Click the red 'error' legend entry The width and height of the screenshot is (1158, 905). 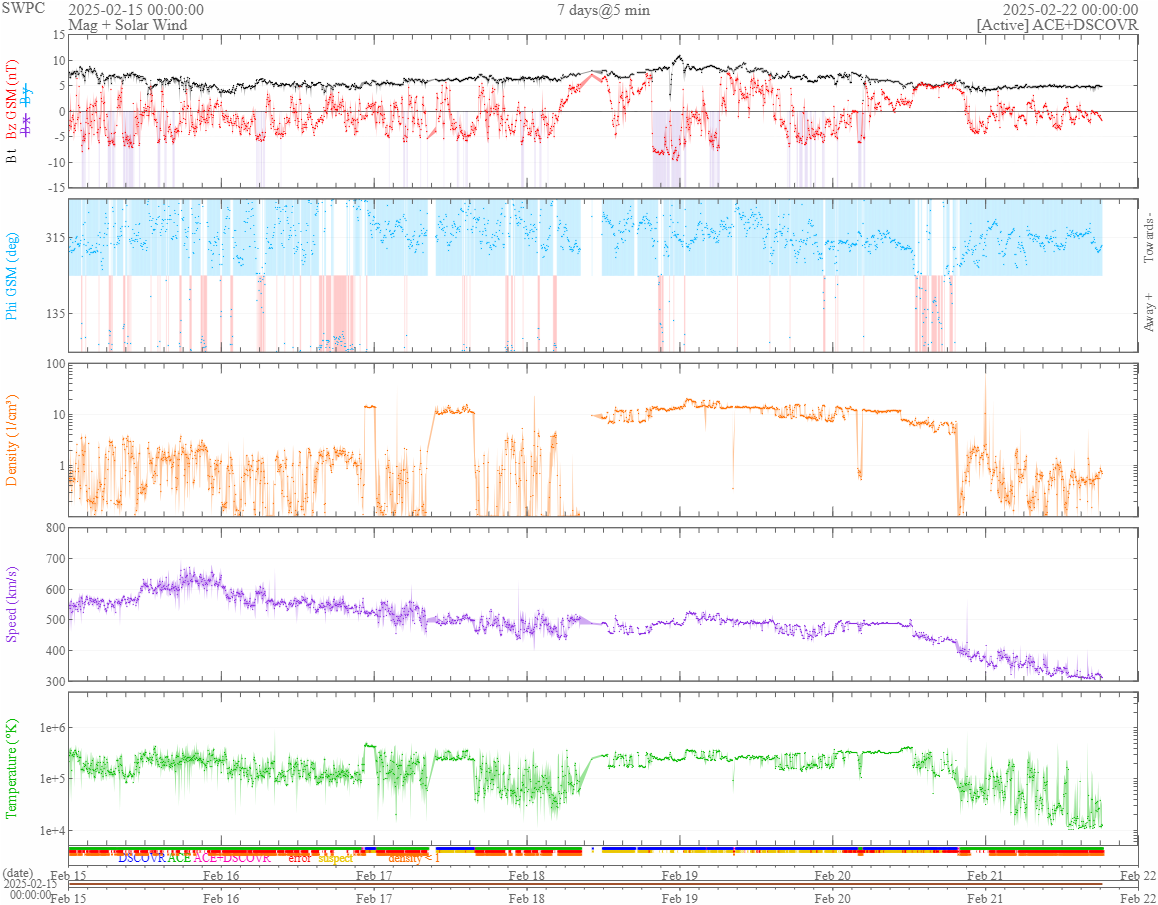[x=300, y=858]
